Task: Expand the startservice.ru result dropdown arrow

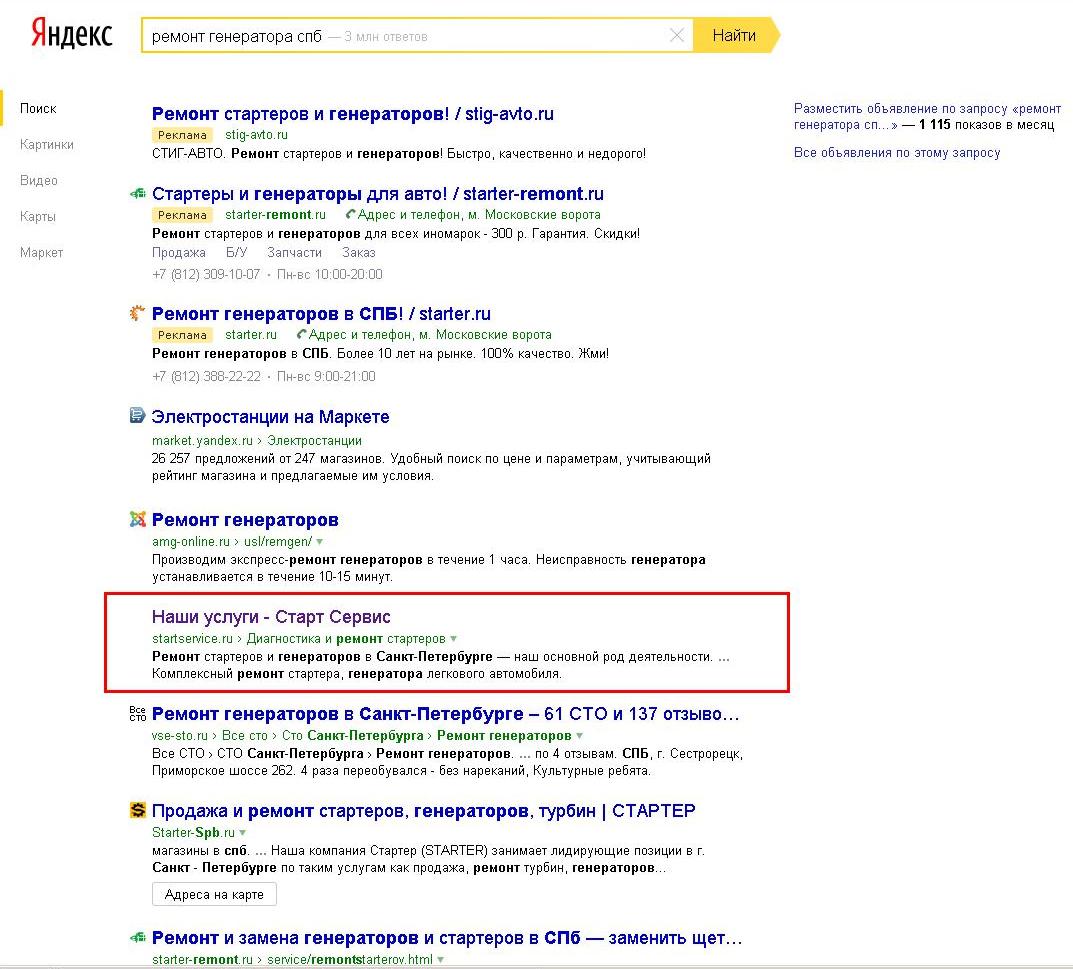Action: (453, 638)
